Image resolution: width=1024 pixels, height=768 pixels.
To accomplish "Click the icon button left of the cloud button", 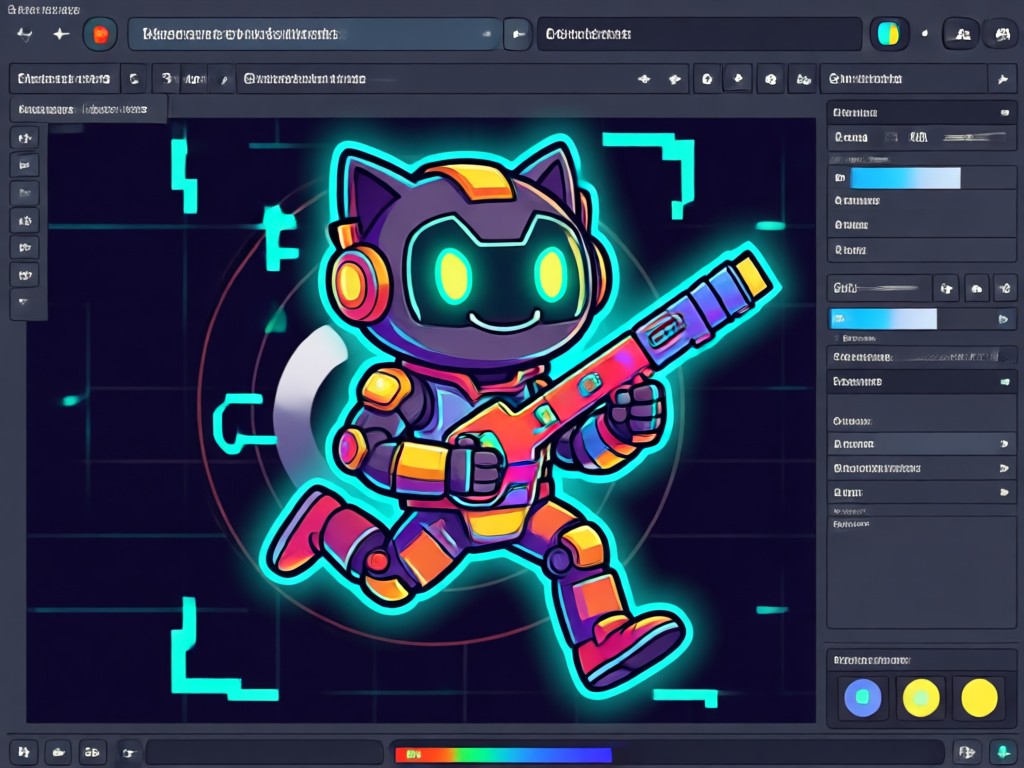I will [946, 288].
